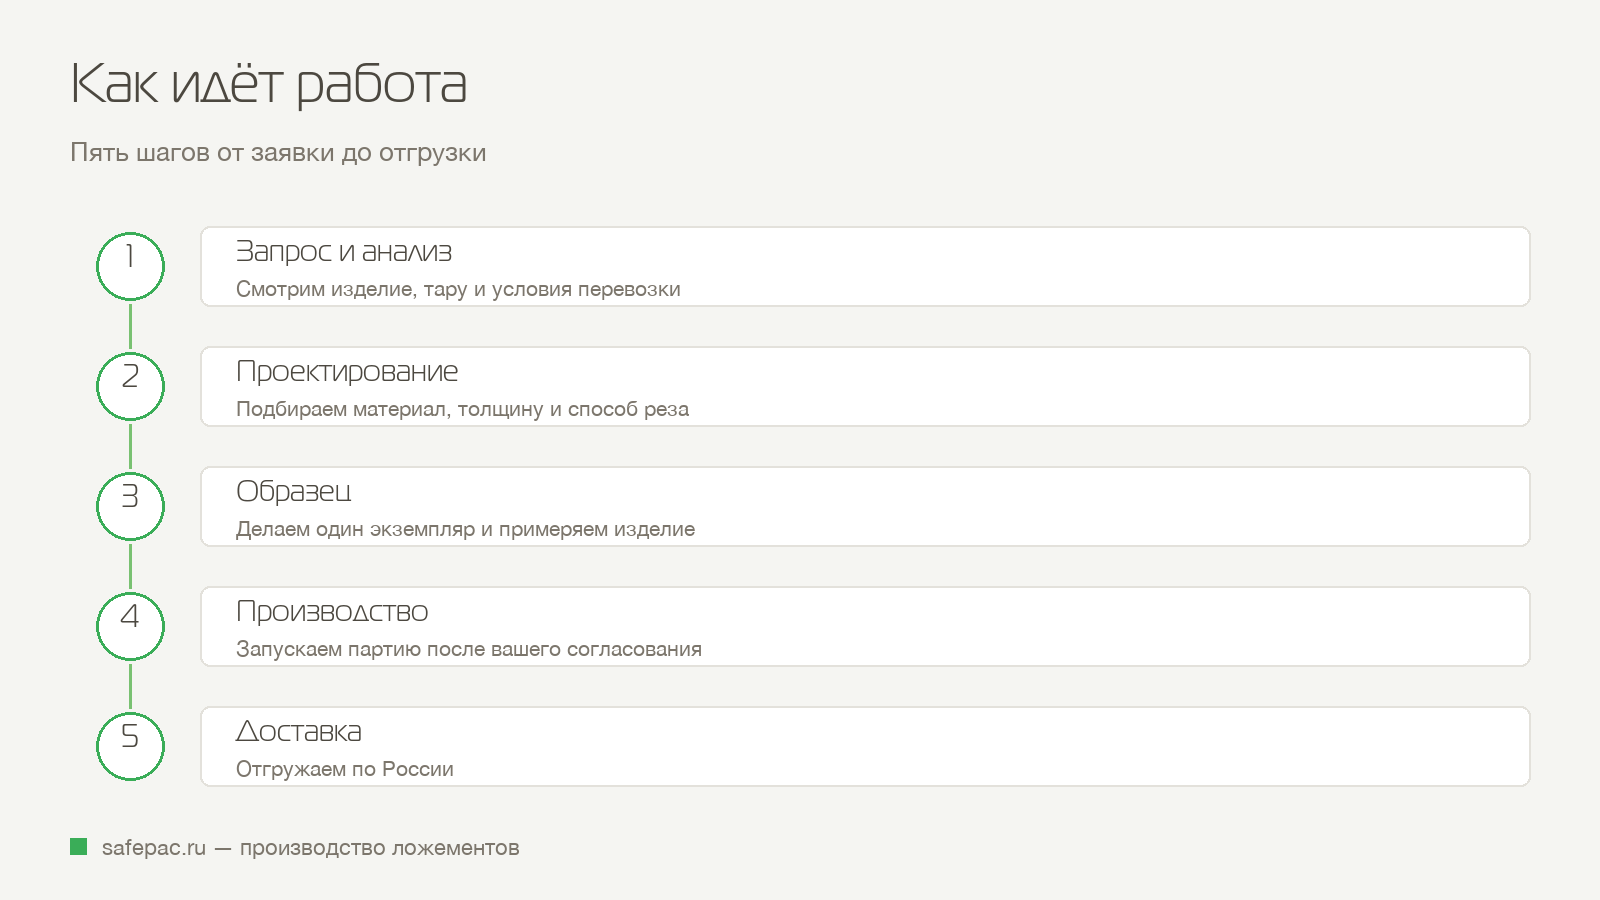This screenshot has height=900, width=1600.
Task: Select the subtitle "Пять шагов от заявки до отгрузки"
Action: pos(278,153)
